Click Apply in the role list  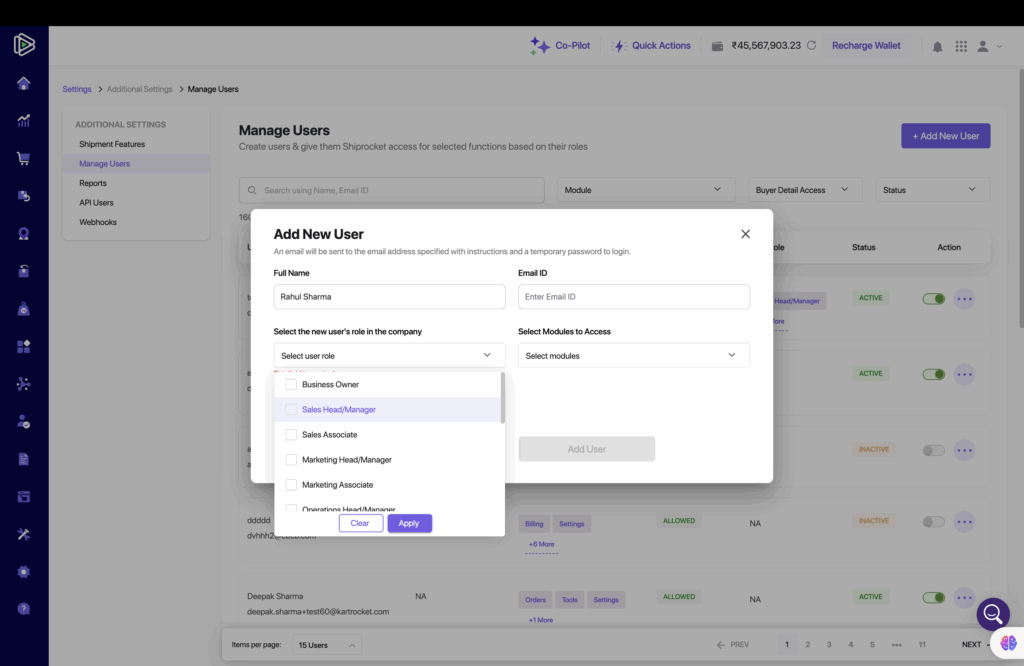409,523
